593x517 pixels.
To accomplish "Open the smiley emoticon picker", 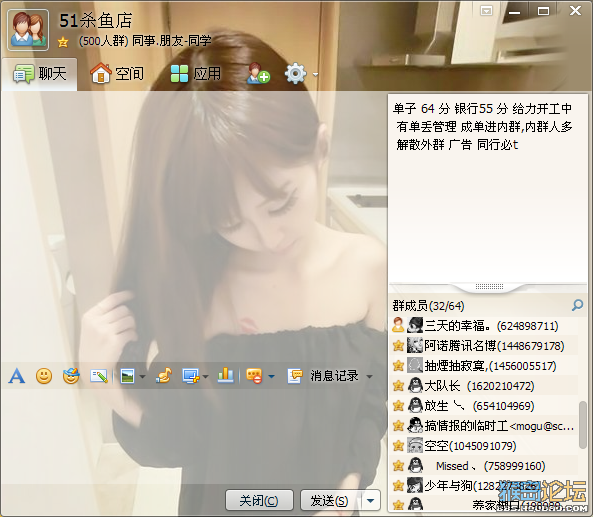I will tap(44, 376).
